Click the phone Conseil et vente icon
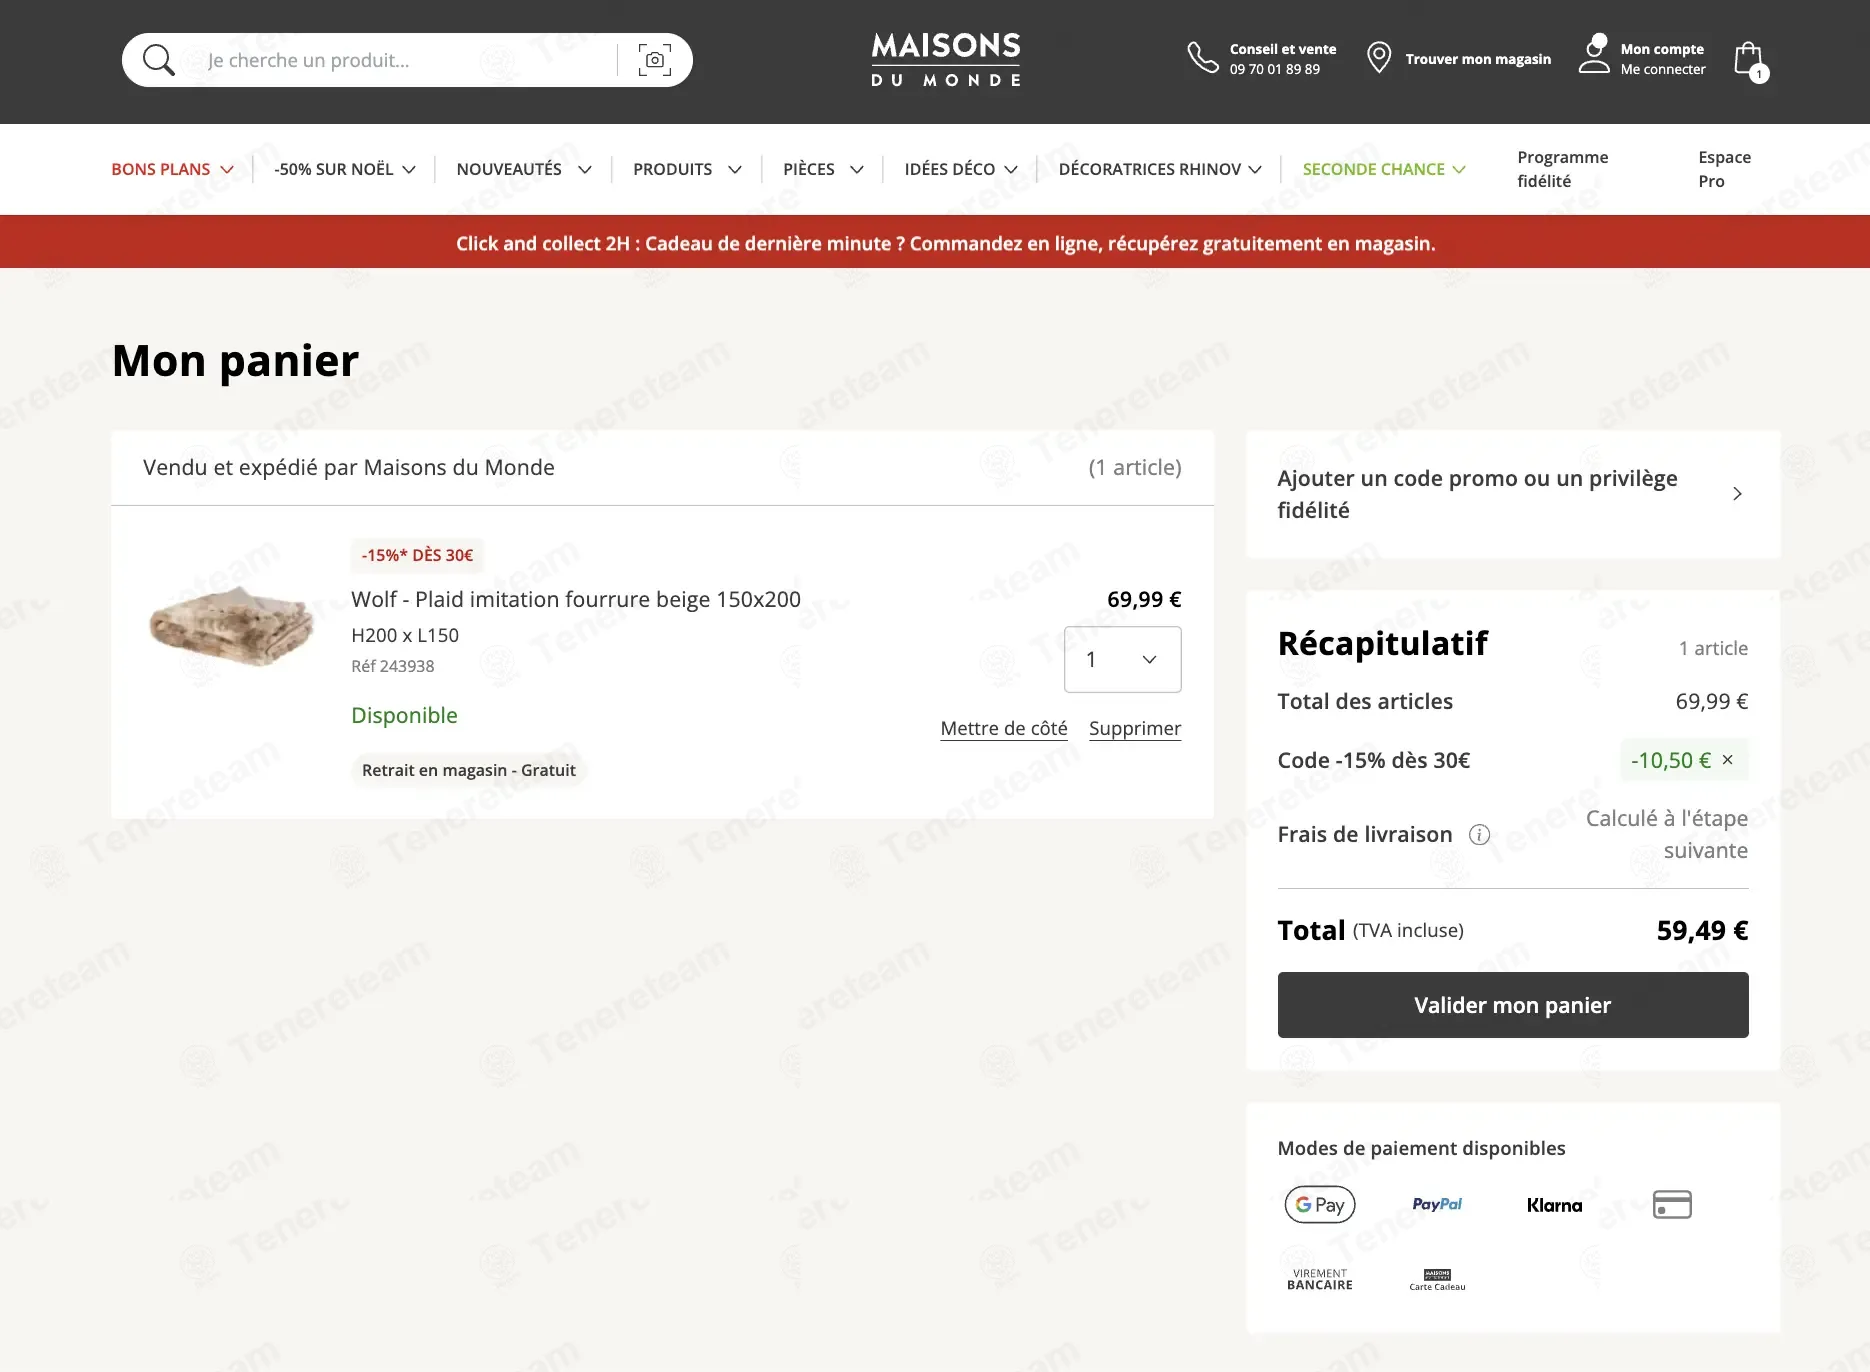The width and height of the screenshot is (1870, 1372). tap(1202, 58)
